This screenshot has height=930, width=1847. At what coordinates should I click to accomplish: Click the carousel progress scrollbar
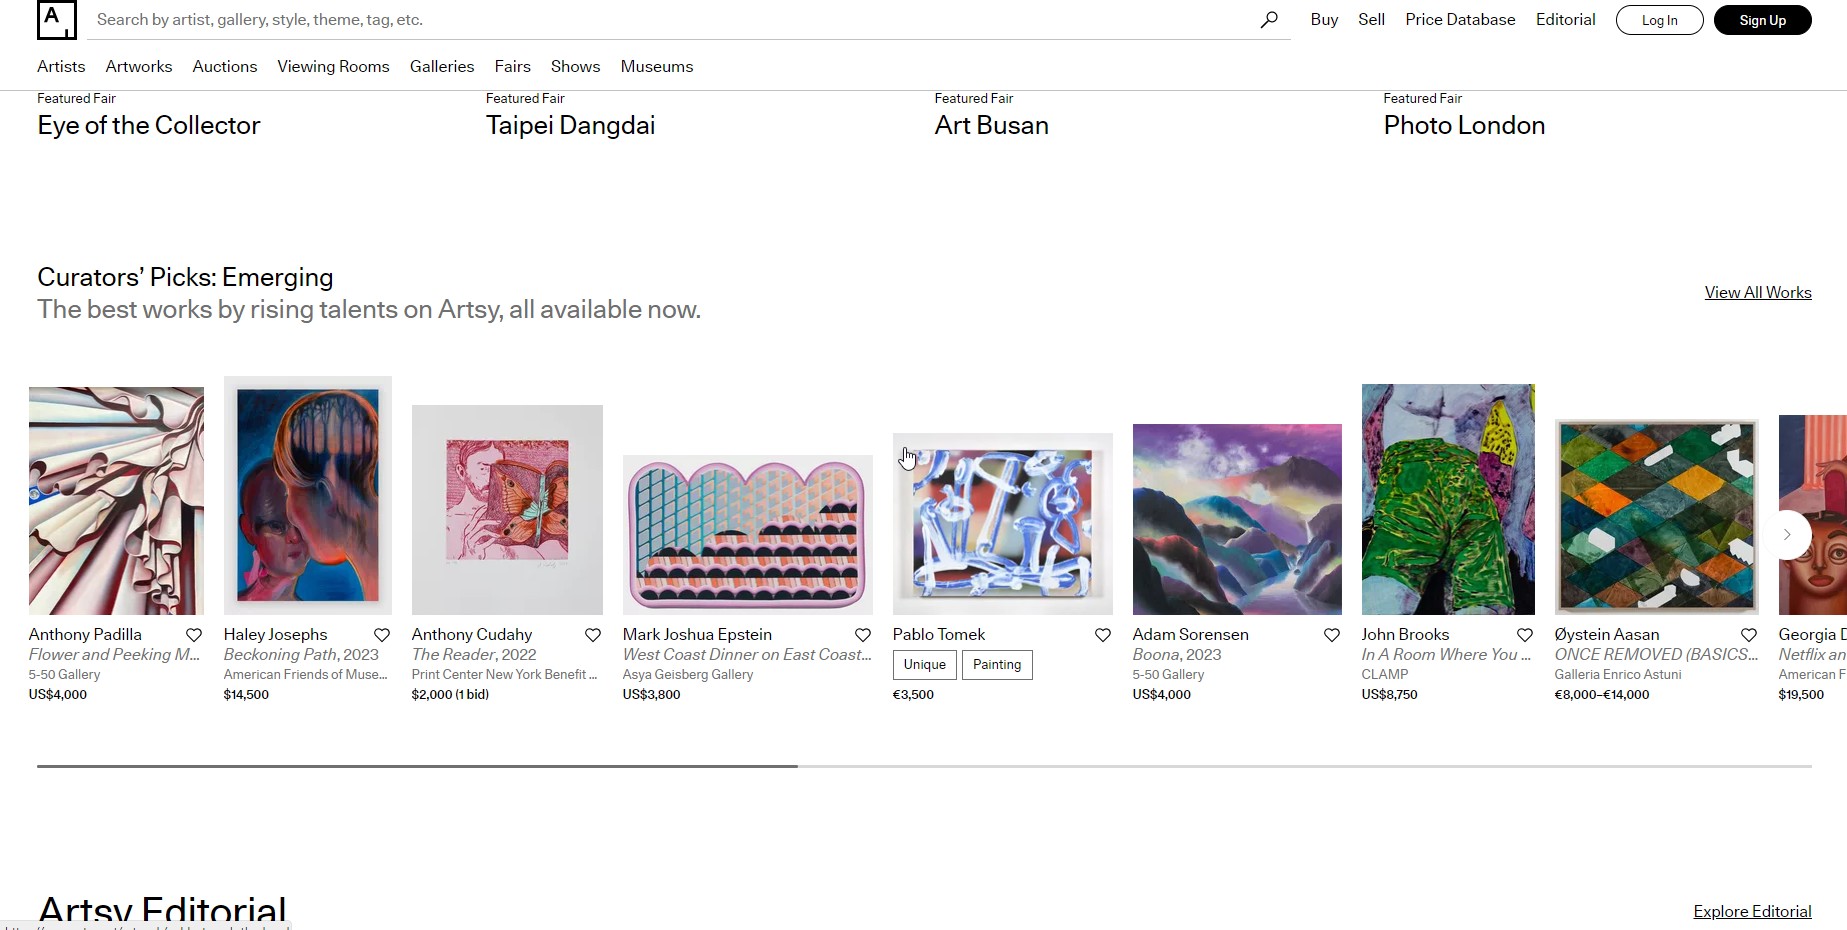point(924,766)
